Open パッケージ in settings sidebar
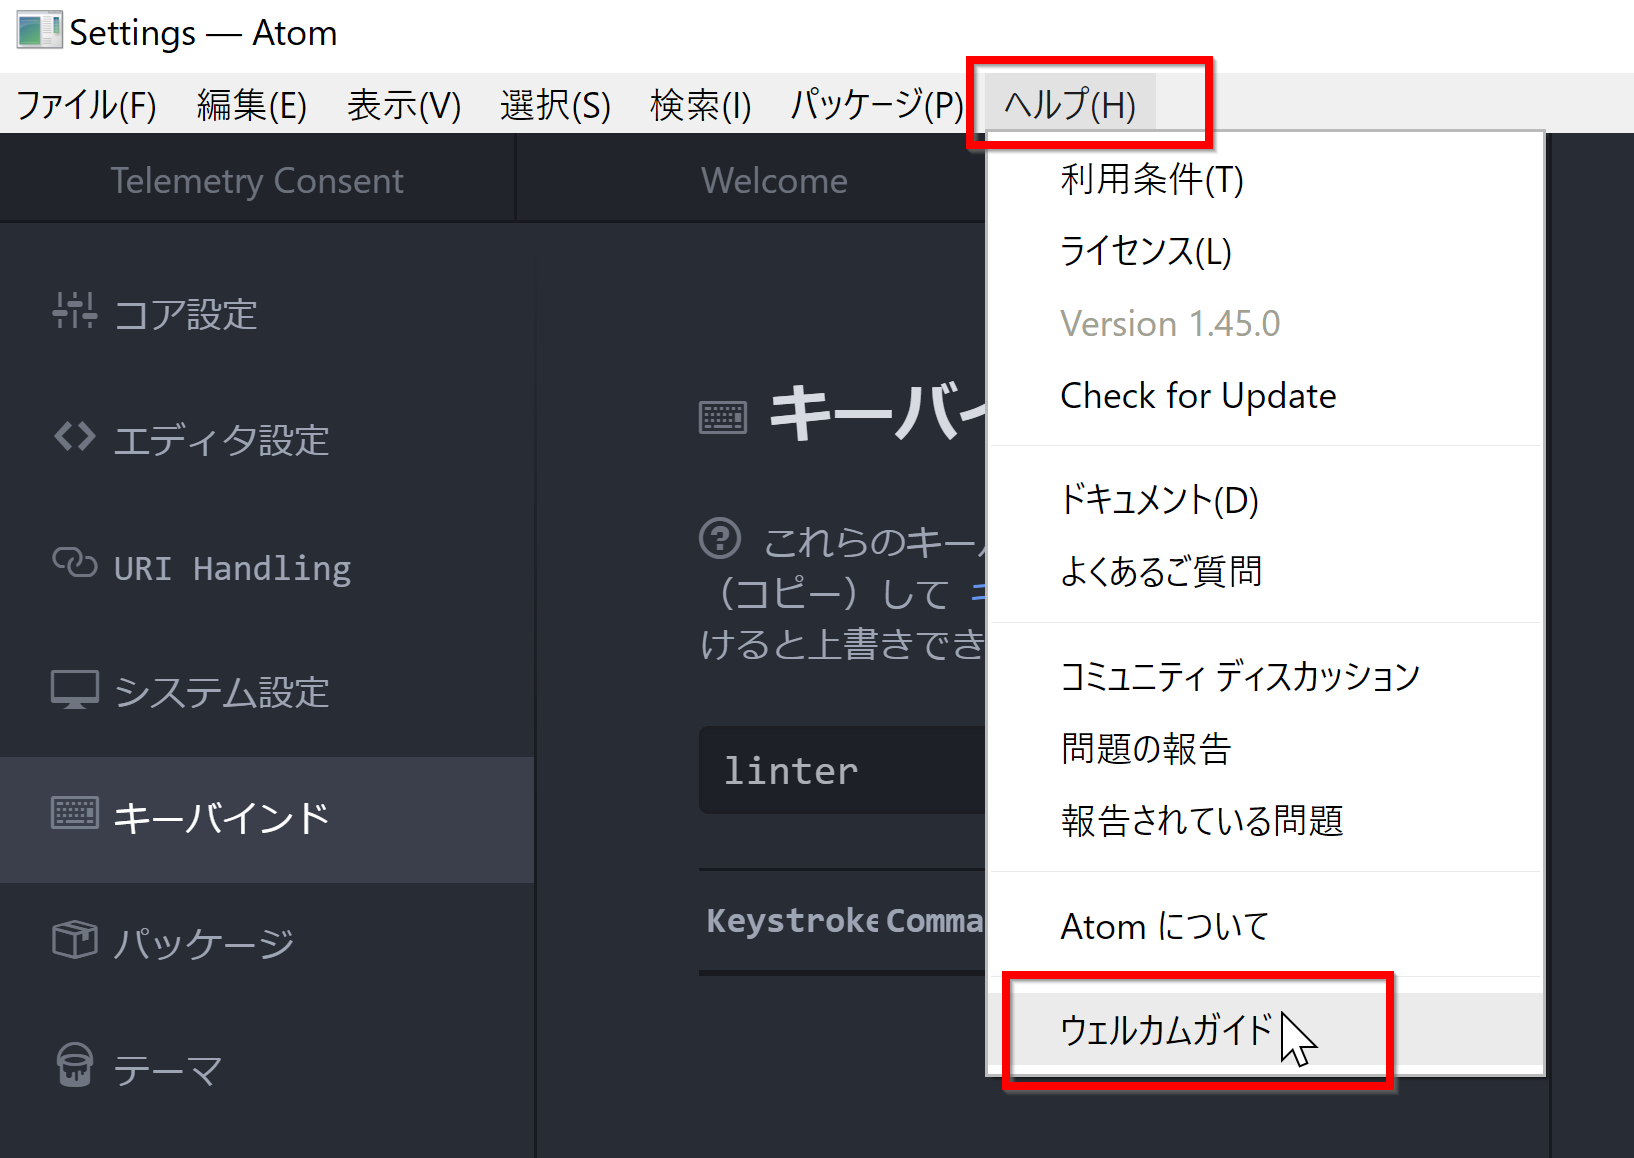 click(x=267, y=944)
